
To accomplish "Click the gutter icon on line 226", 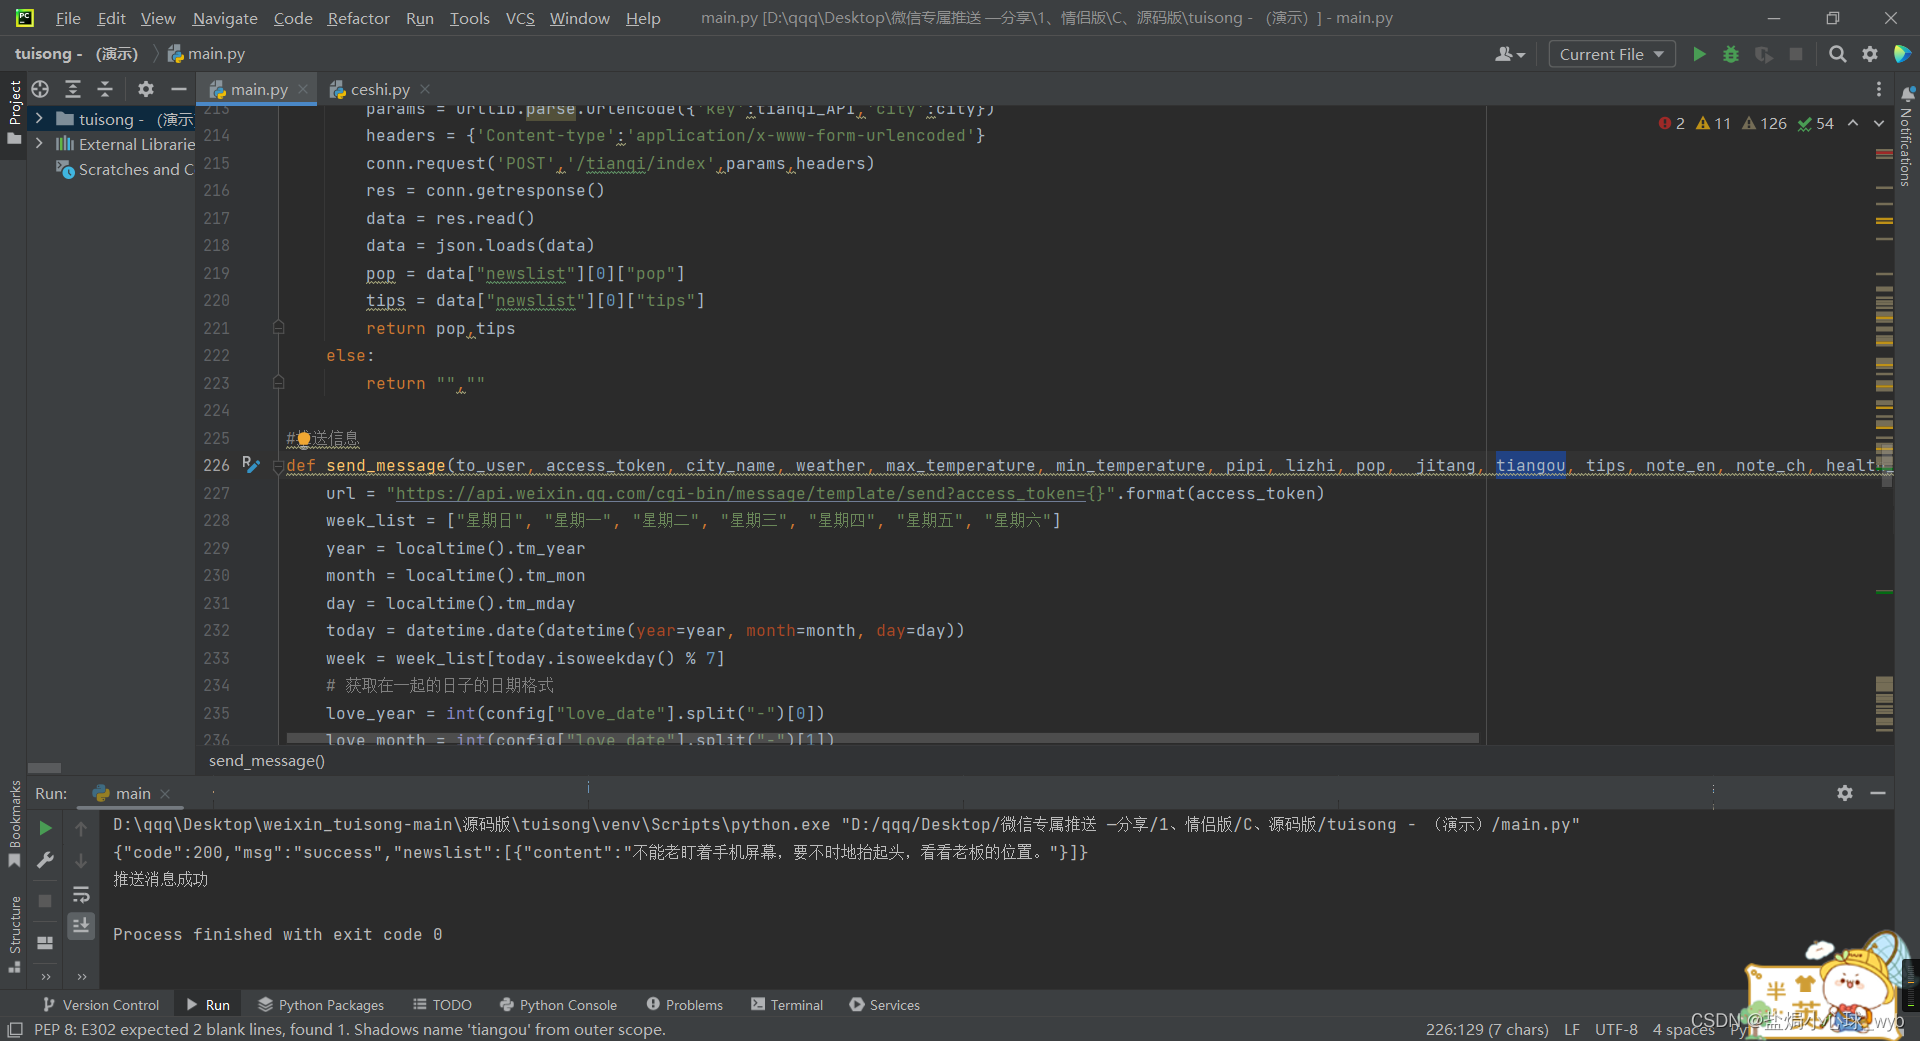I will tap(251, 465).
